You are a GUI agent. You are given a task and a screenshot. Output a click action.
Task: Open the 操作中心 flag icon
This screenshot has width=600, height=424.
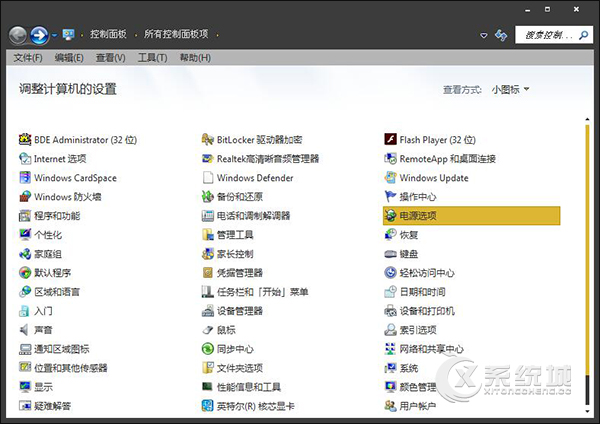point(390,197)
